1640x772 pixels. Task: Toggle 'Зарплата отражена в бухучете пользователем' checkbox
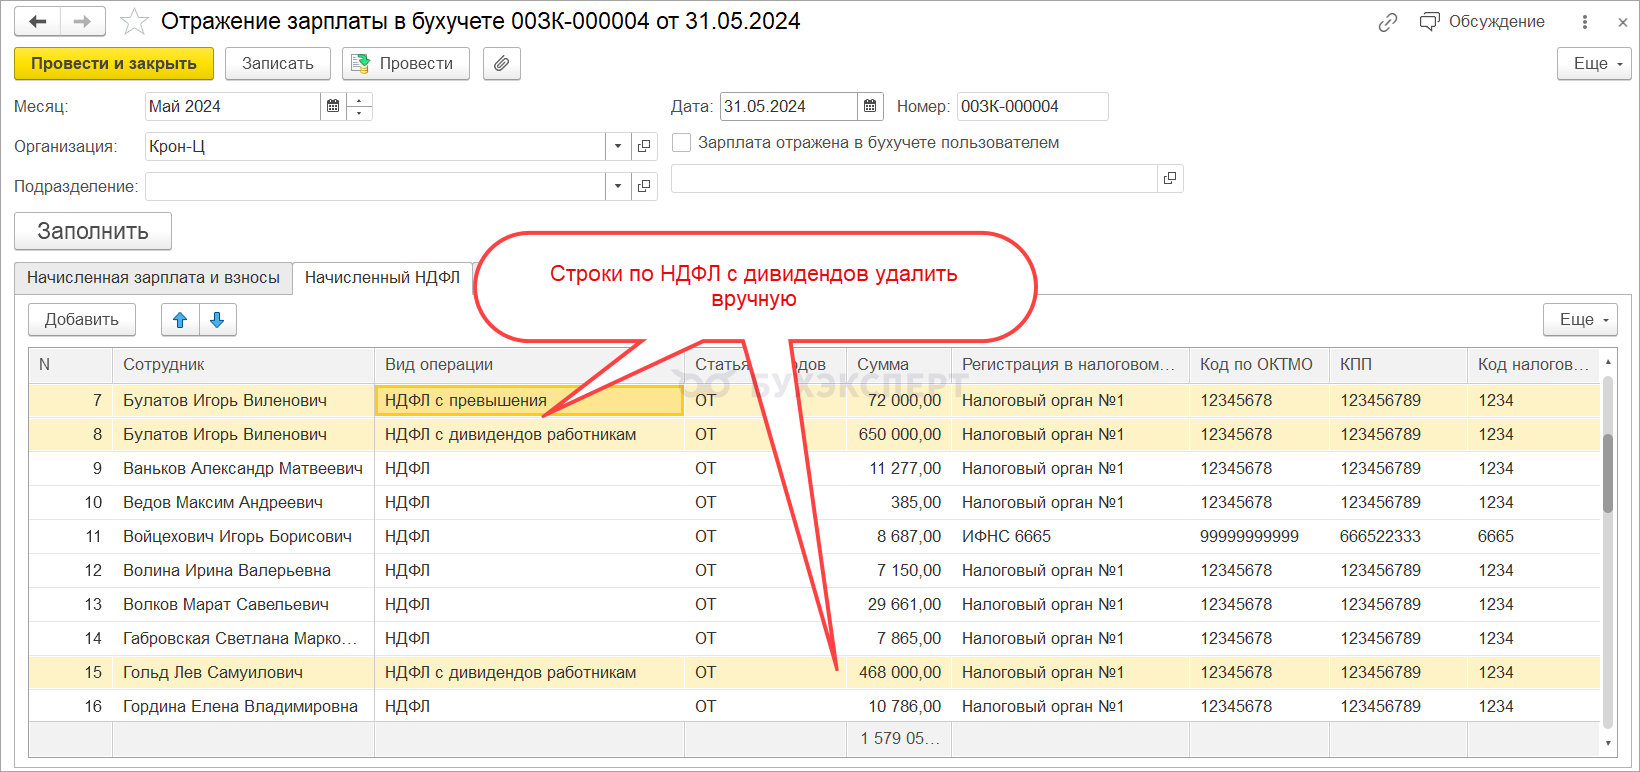coord(682,143)
